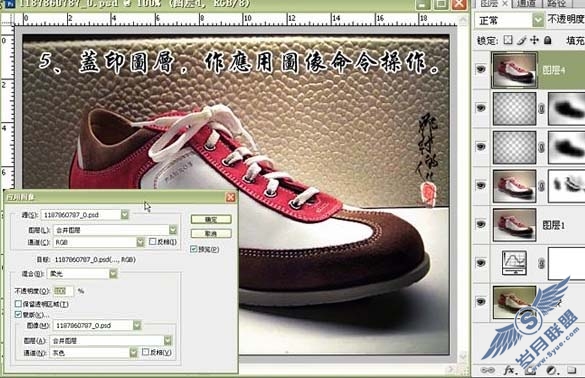Check the mask 反相(V) invert checkbox
585x378 pixels.
point(146,352)
